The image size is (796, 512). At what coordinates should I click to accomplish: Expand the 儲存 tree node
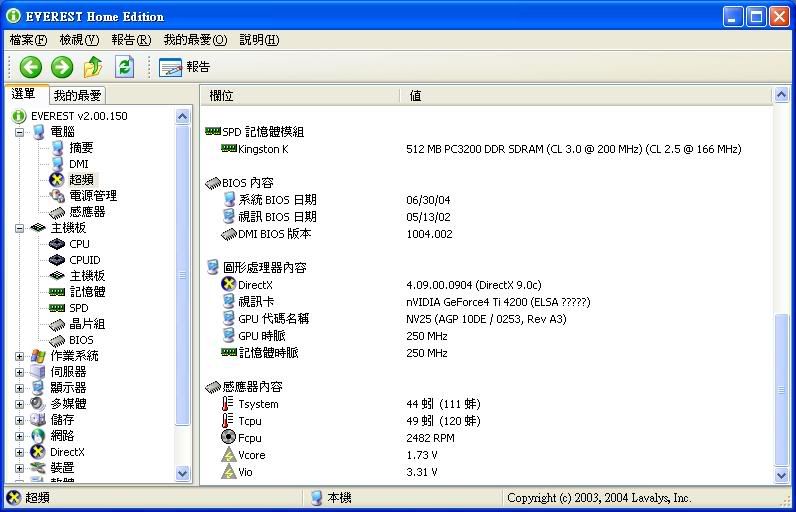[x=19, y=420]
